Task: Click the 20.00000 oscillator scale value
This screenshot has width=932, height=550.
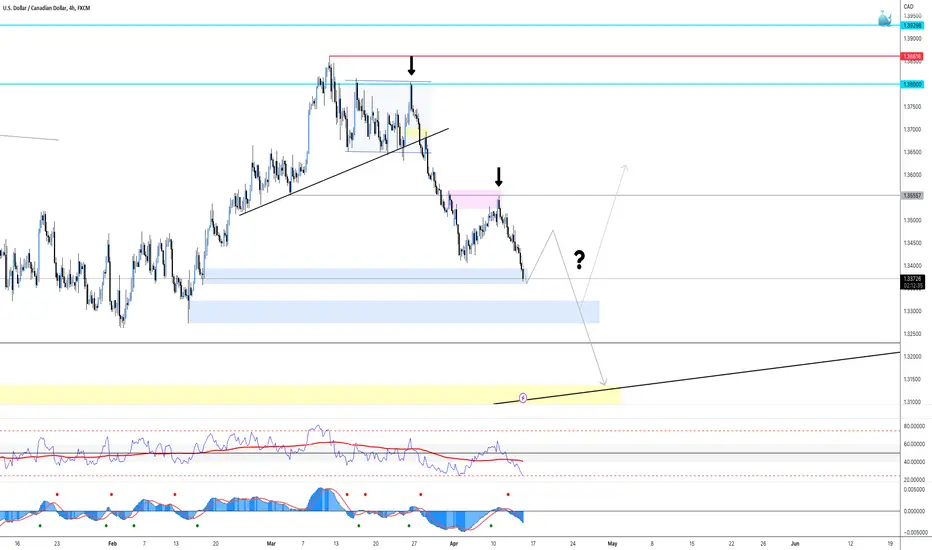Action: click(x=914, y=480)
